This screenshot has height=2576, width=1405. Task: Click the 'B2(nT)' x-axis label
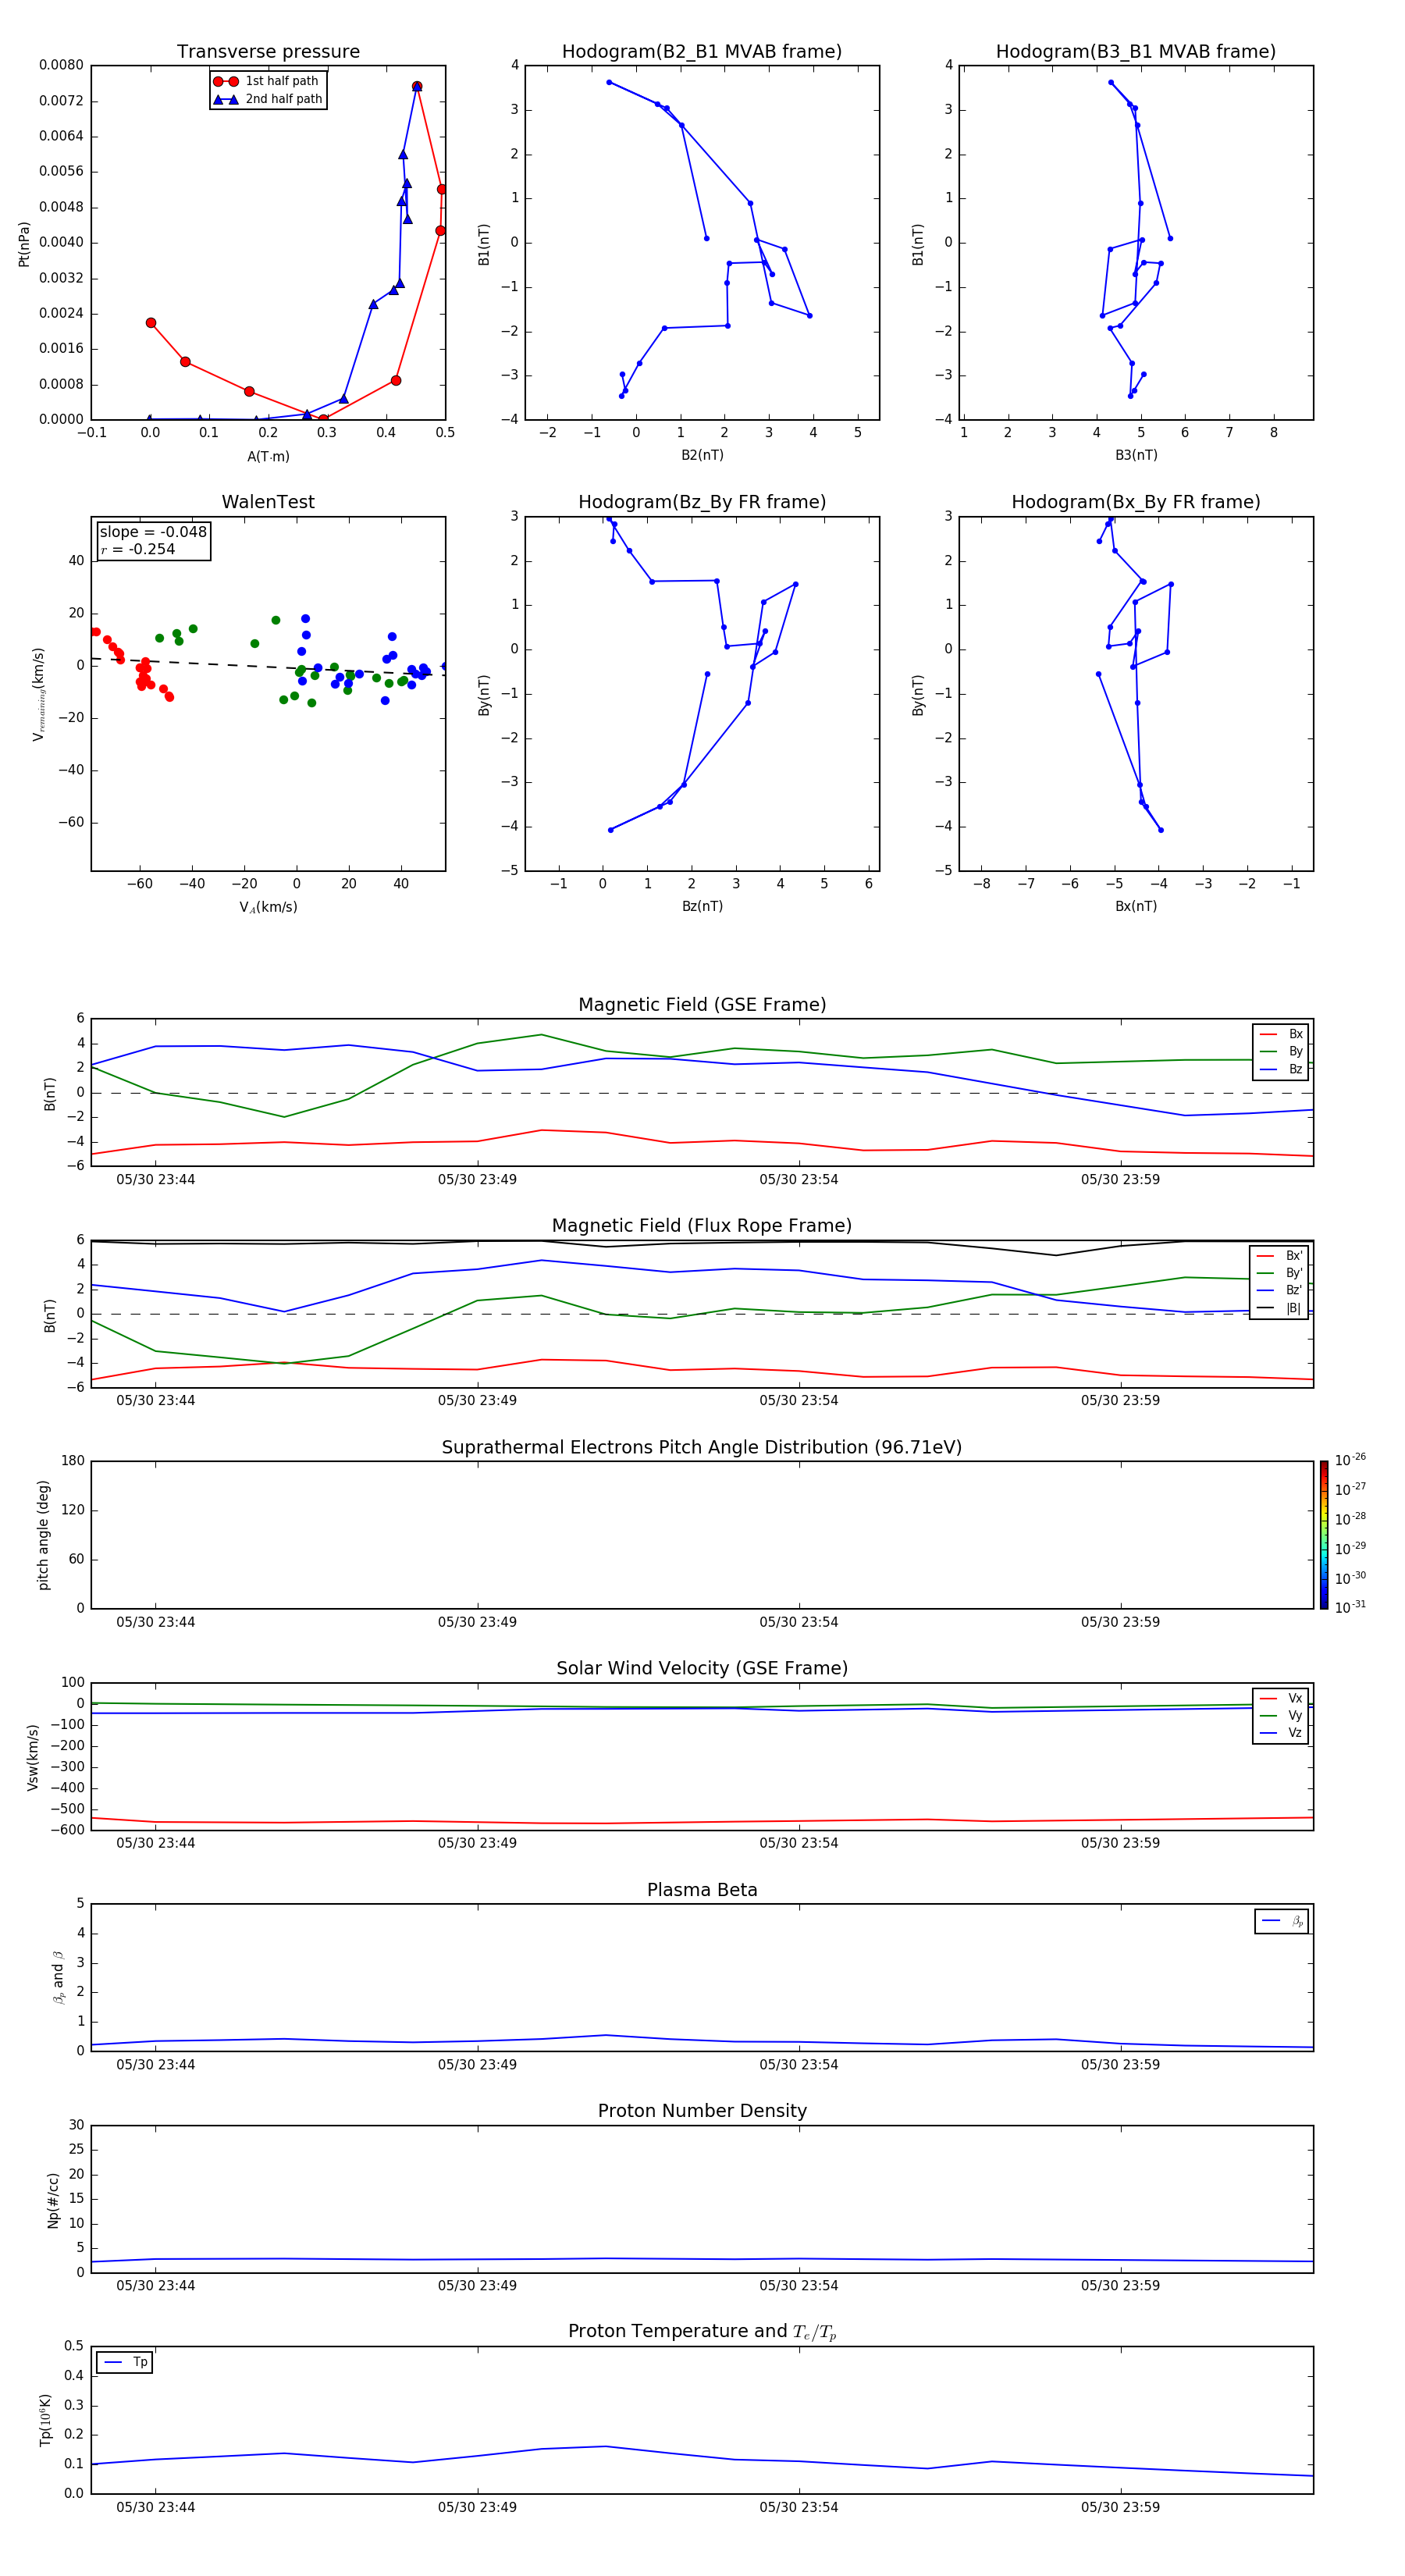tap(702, 455)
